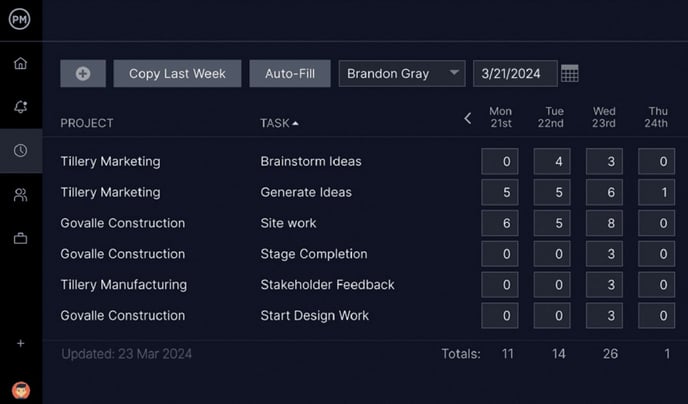Click the Wednesday total of 26

(610, 354)
